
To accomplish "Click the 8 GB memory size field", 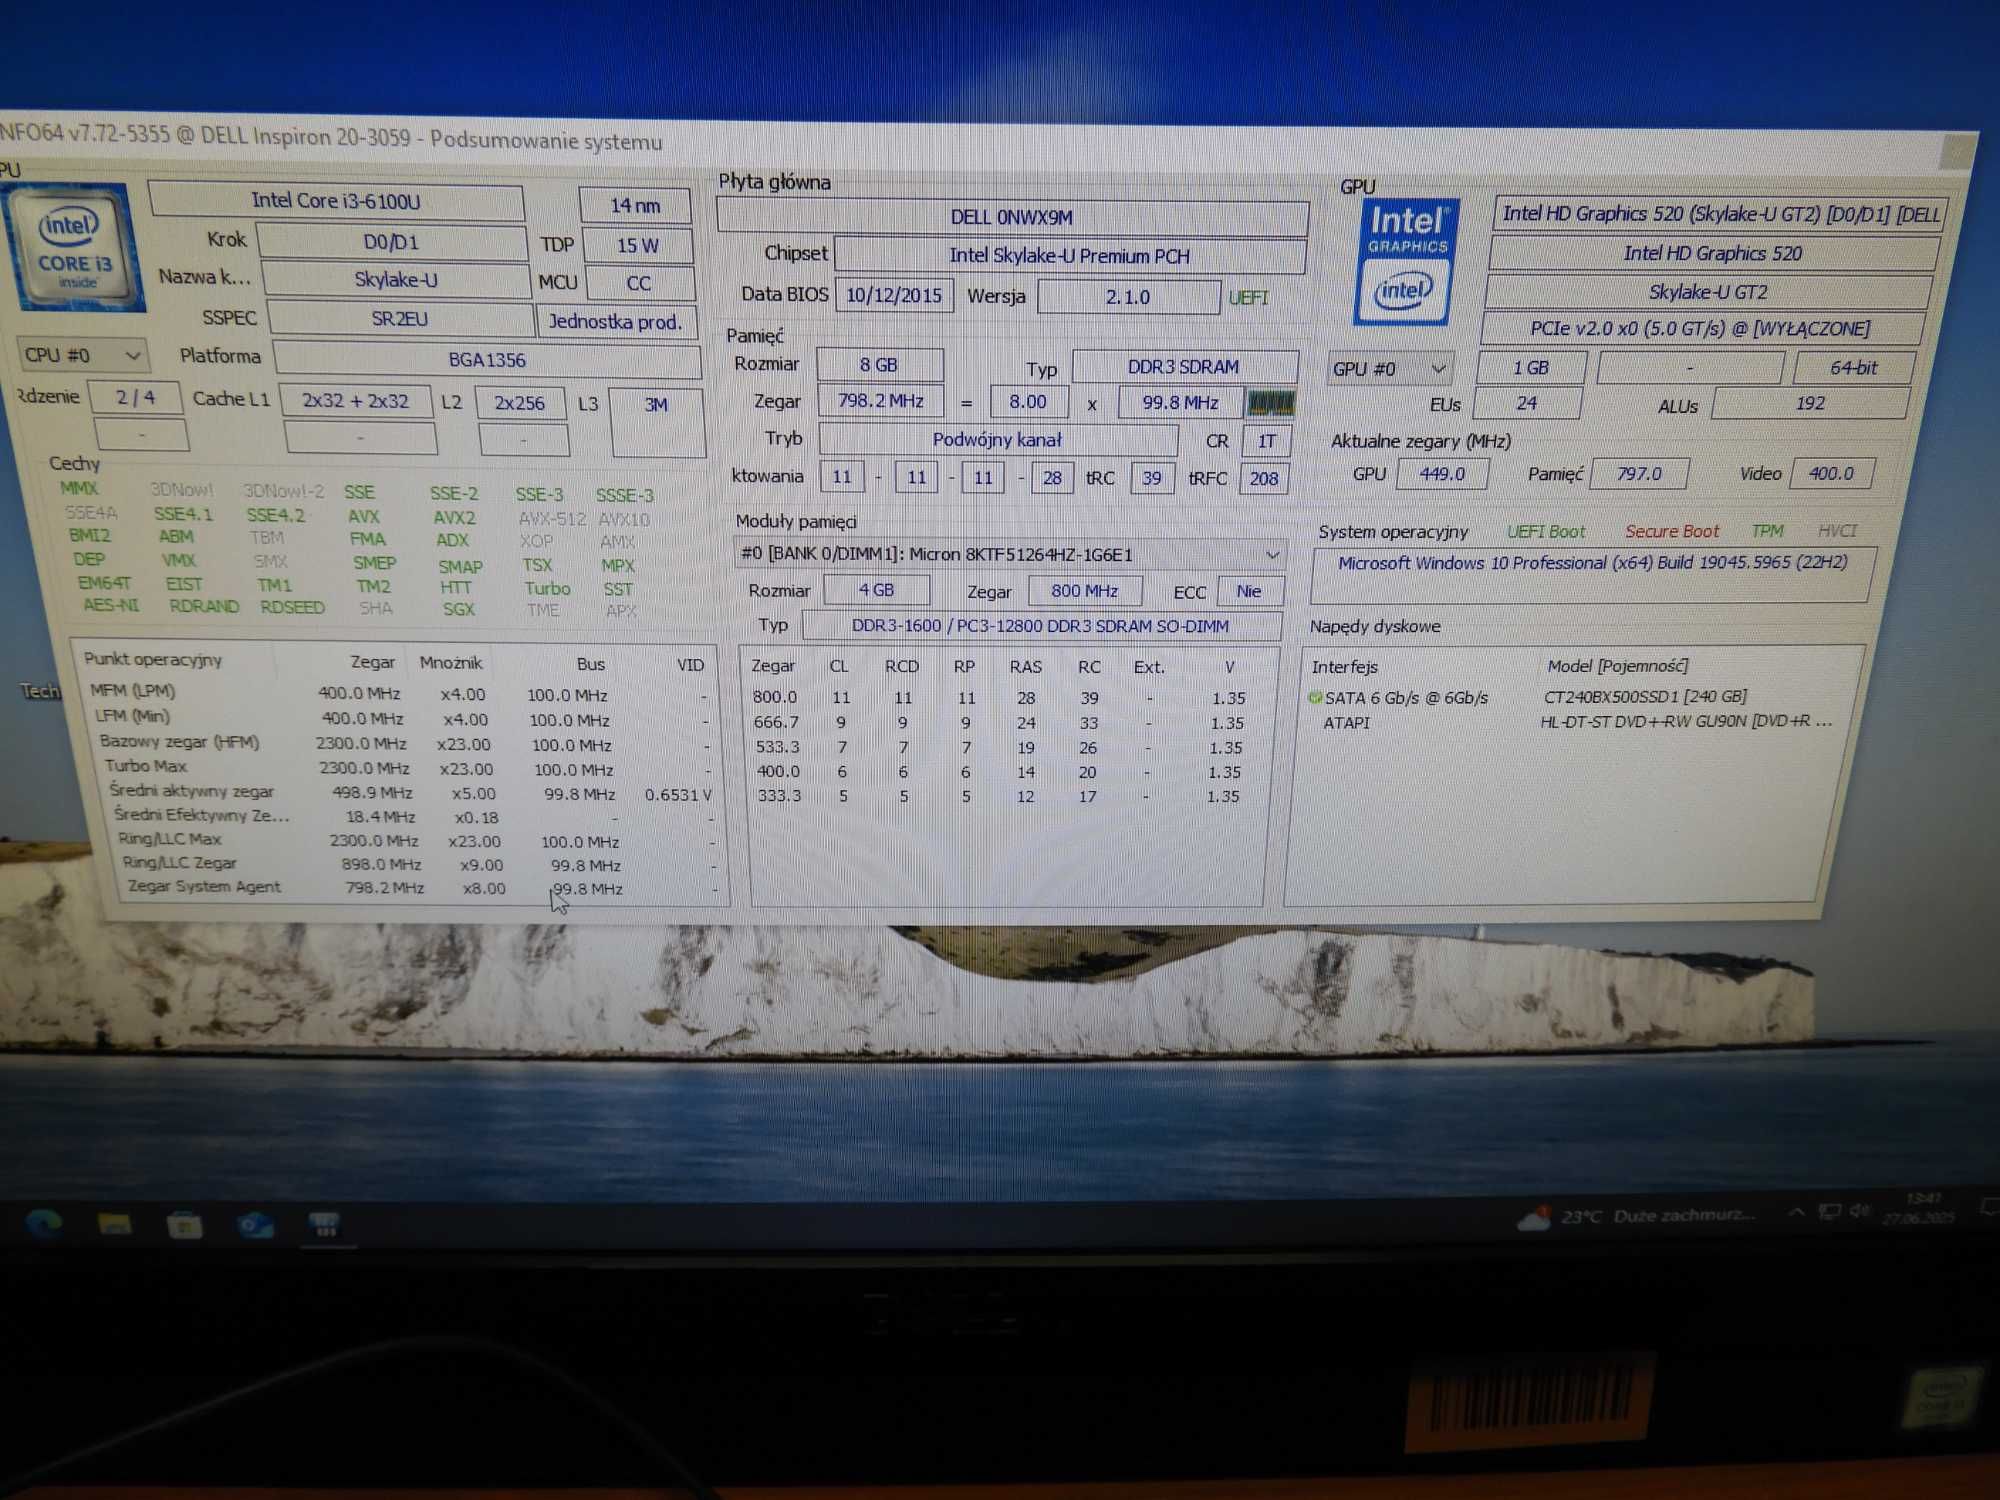I will click(x=879, y=365).
